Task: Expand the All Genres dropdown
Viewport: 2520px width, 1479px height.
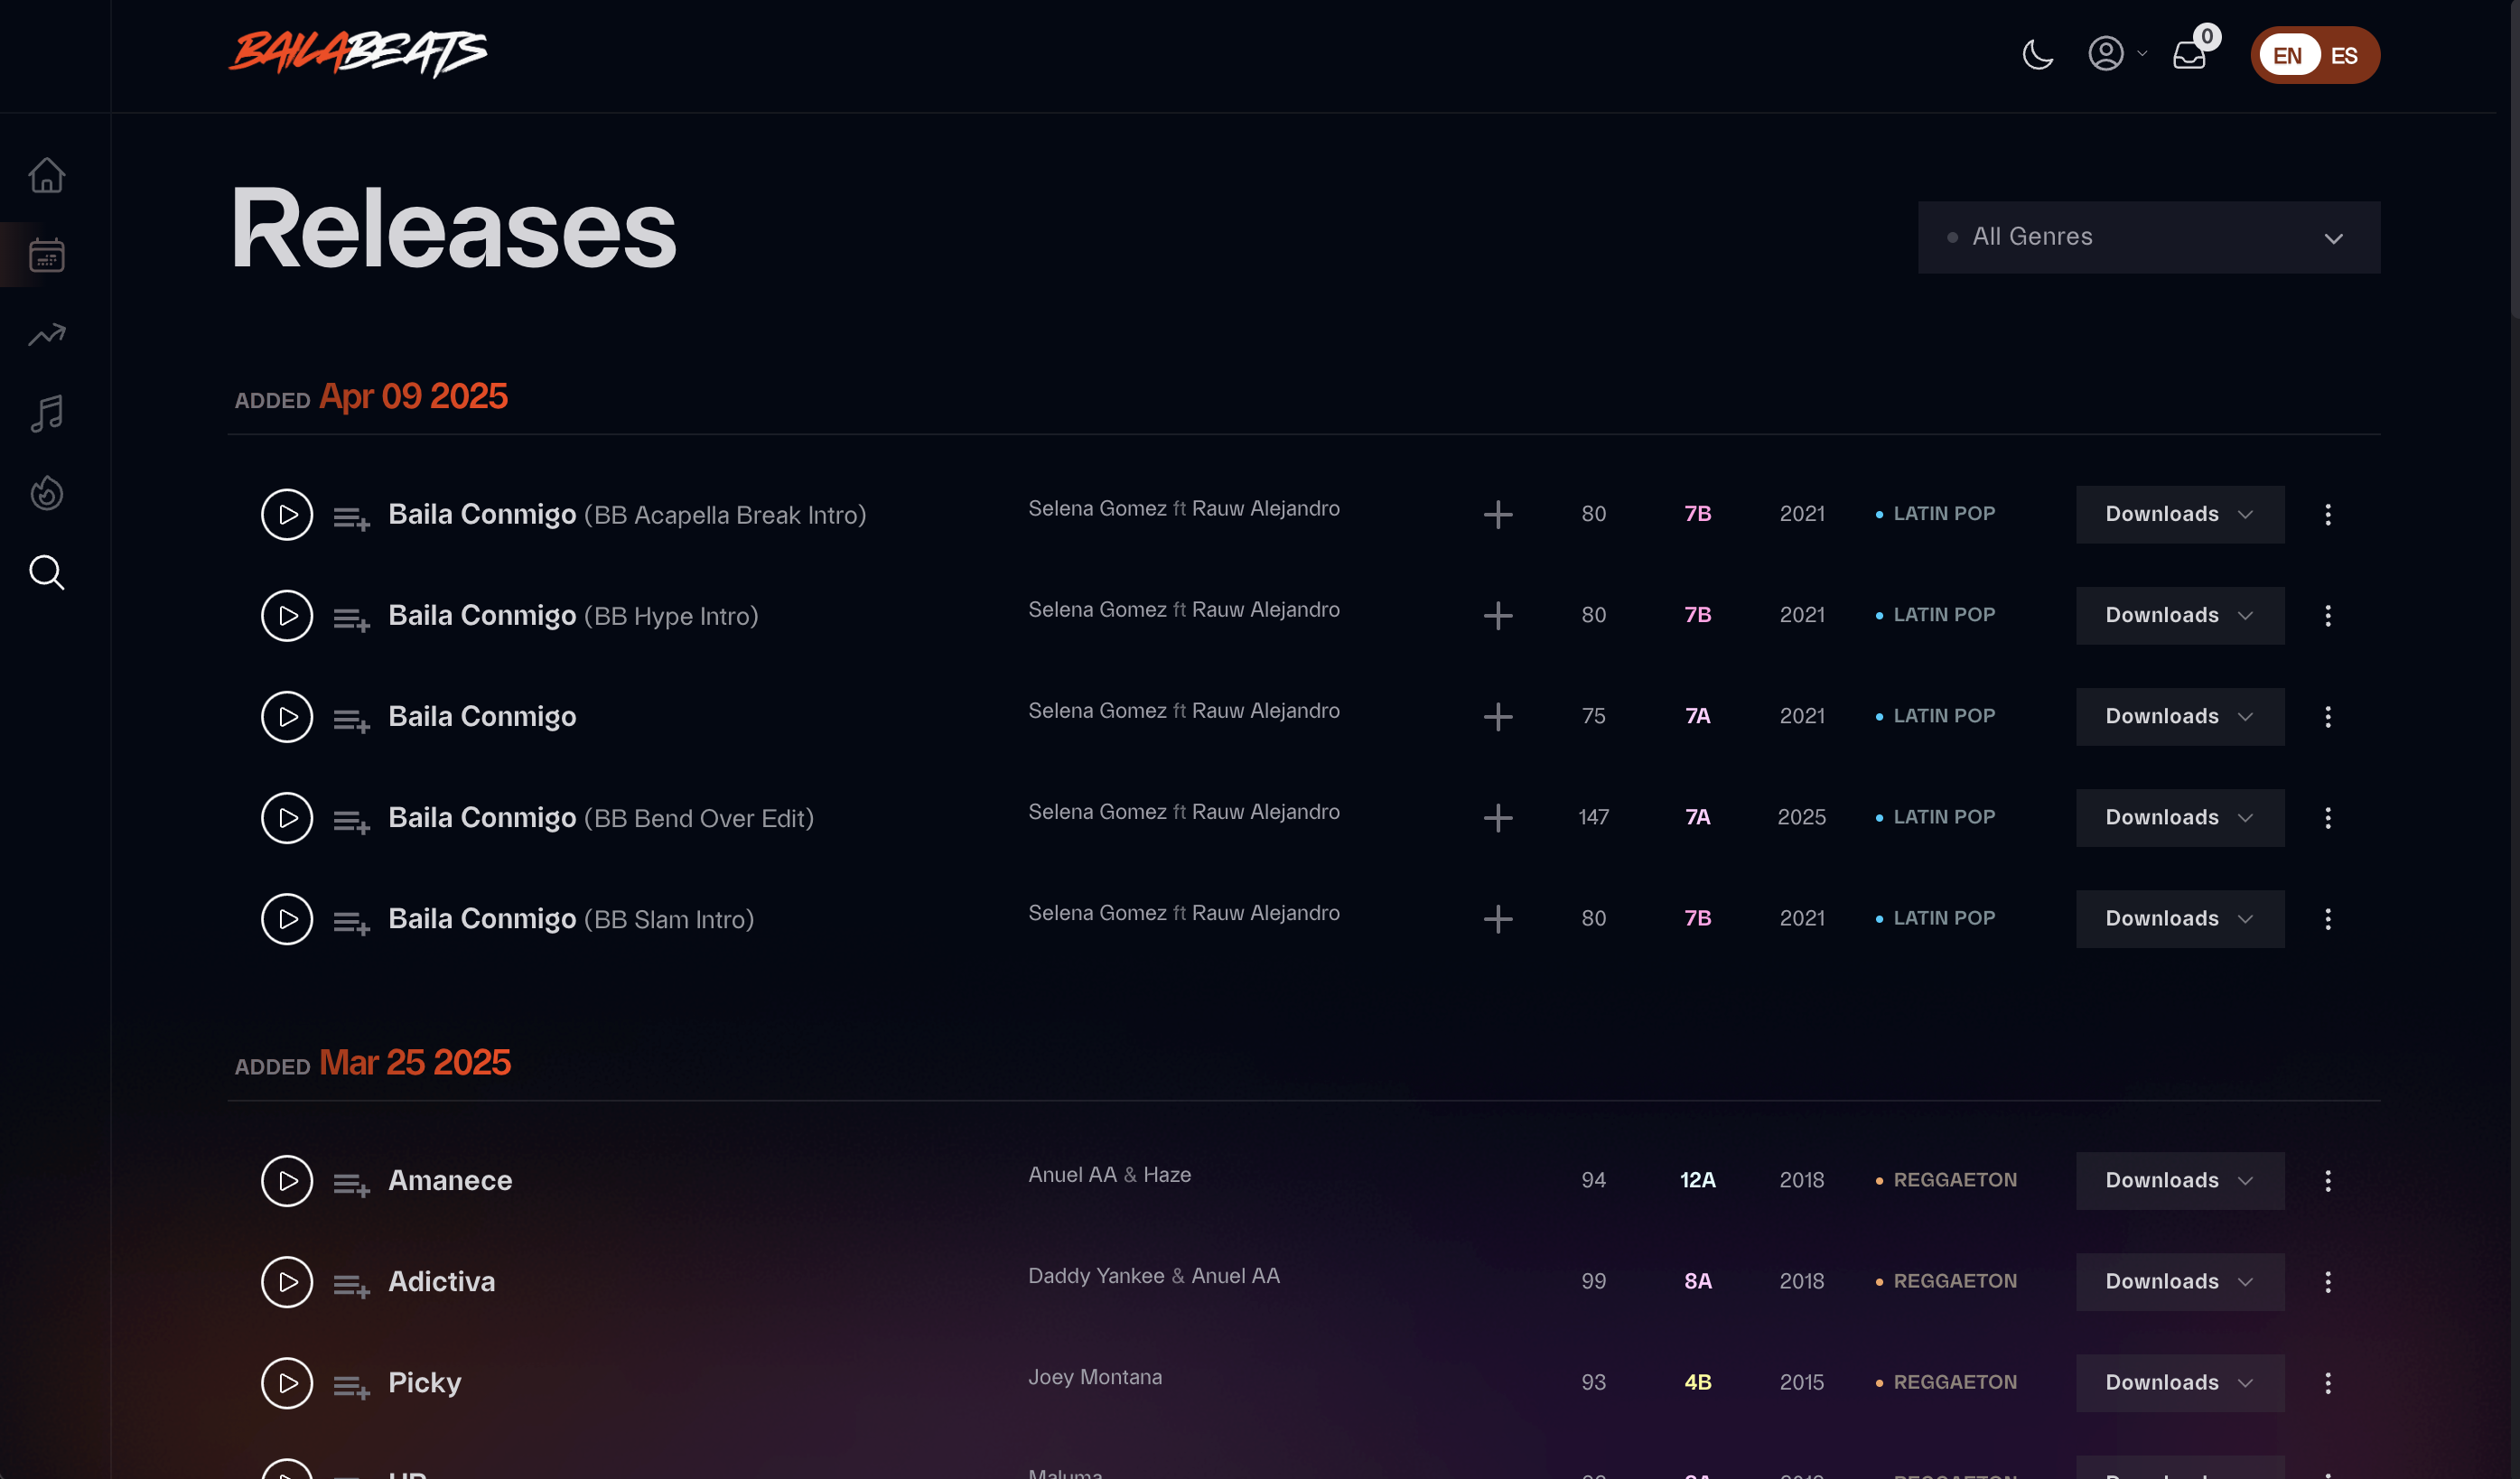Action: (2148, 237)
